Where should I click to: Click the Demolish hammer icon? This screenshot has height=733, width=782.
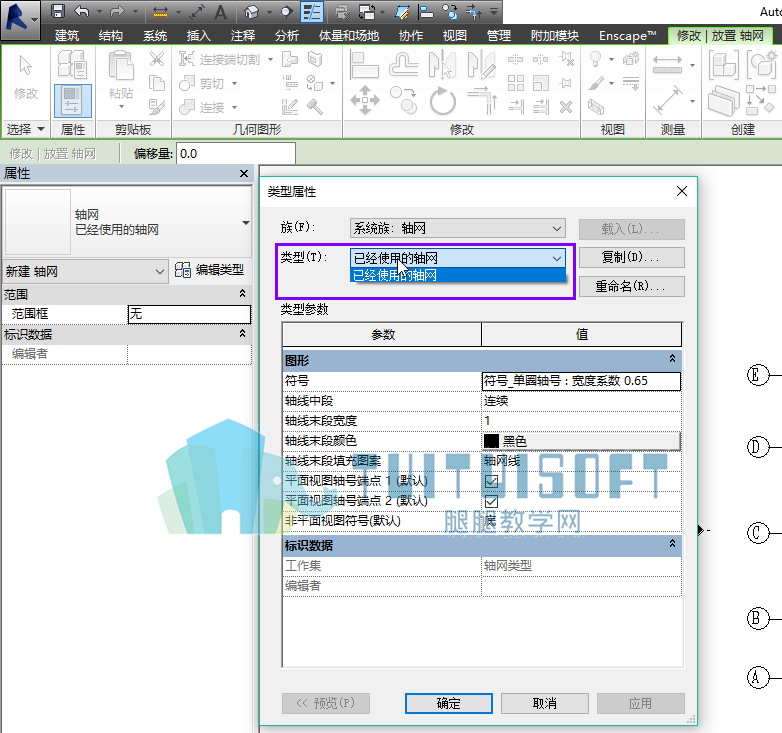click(315, 107)
